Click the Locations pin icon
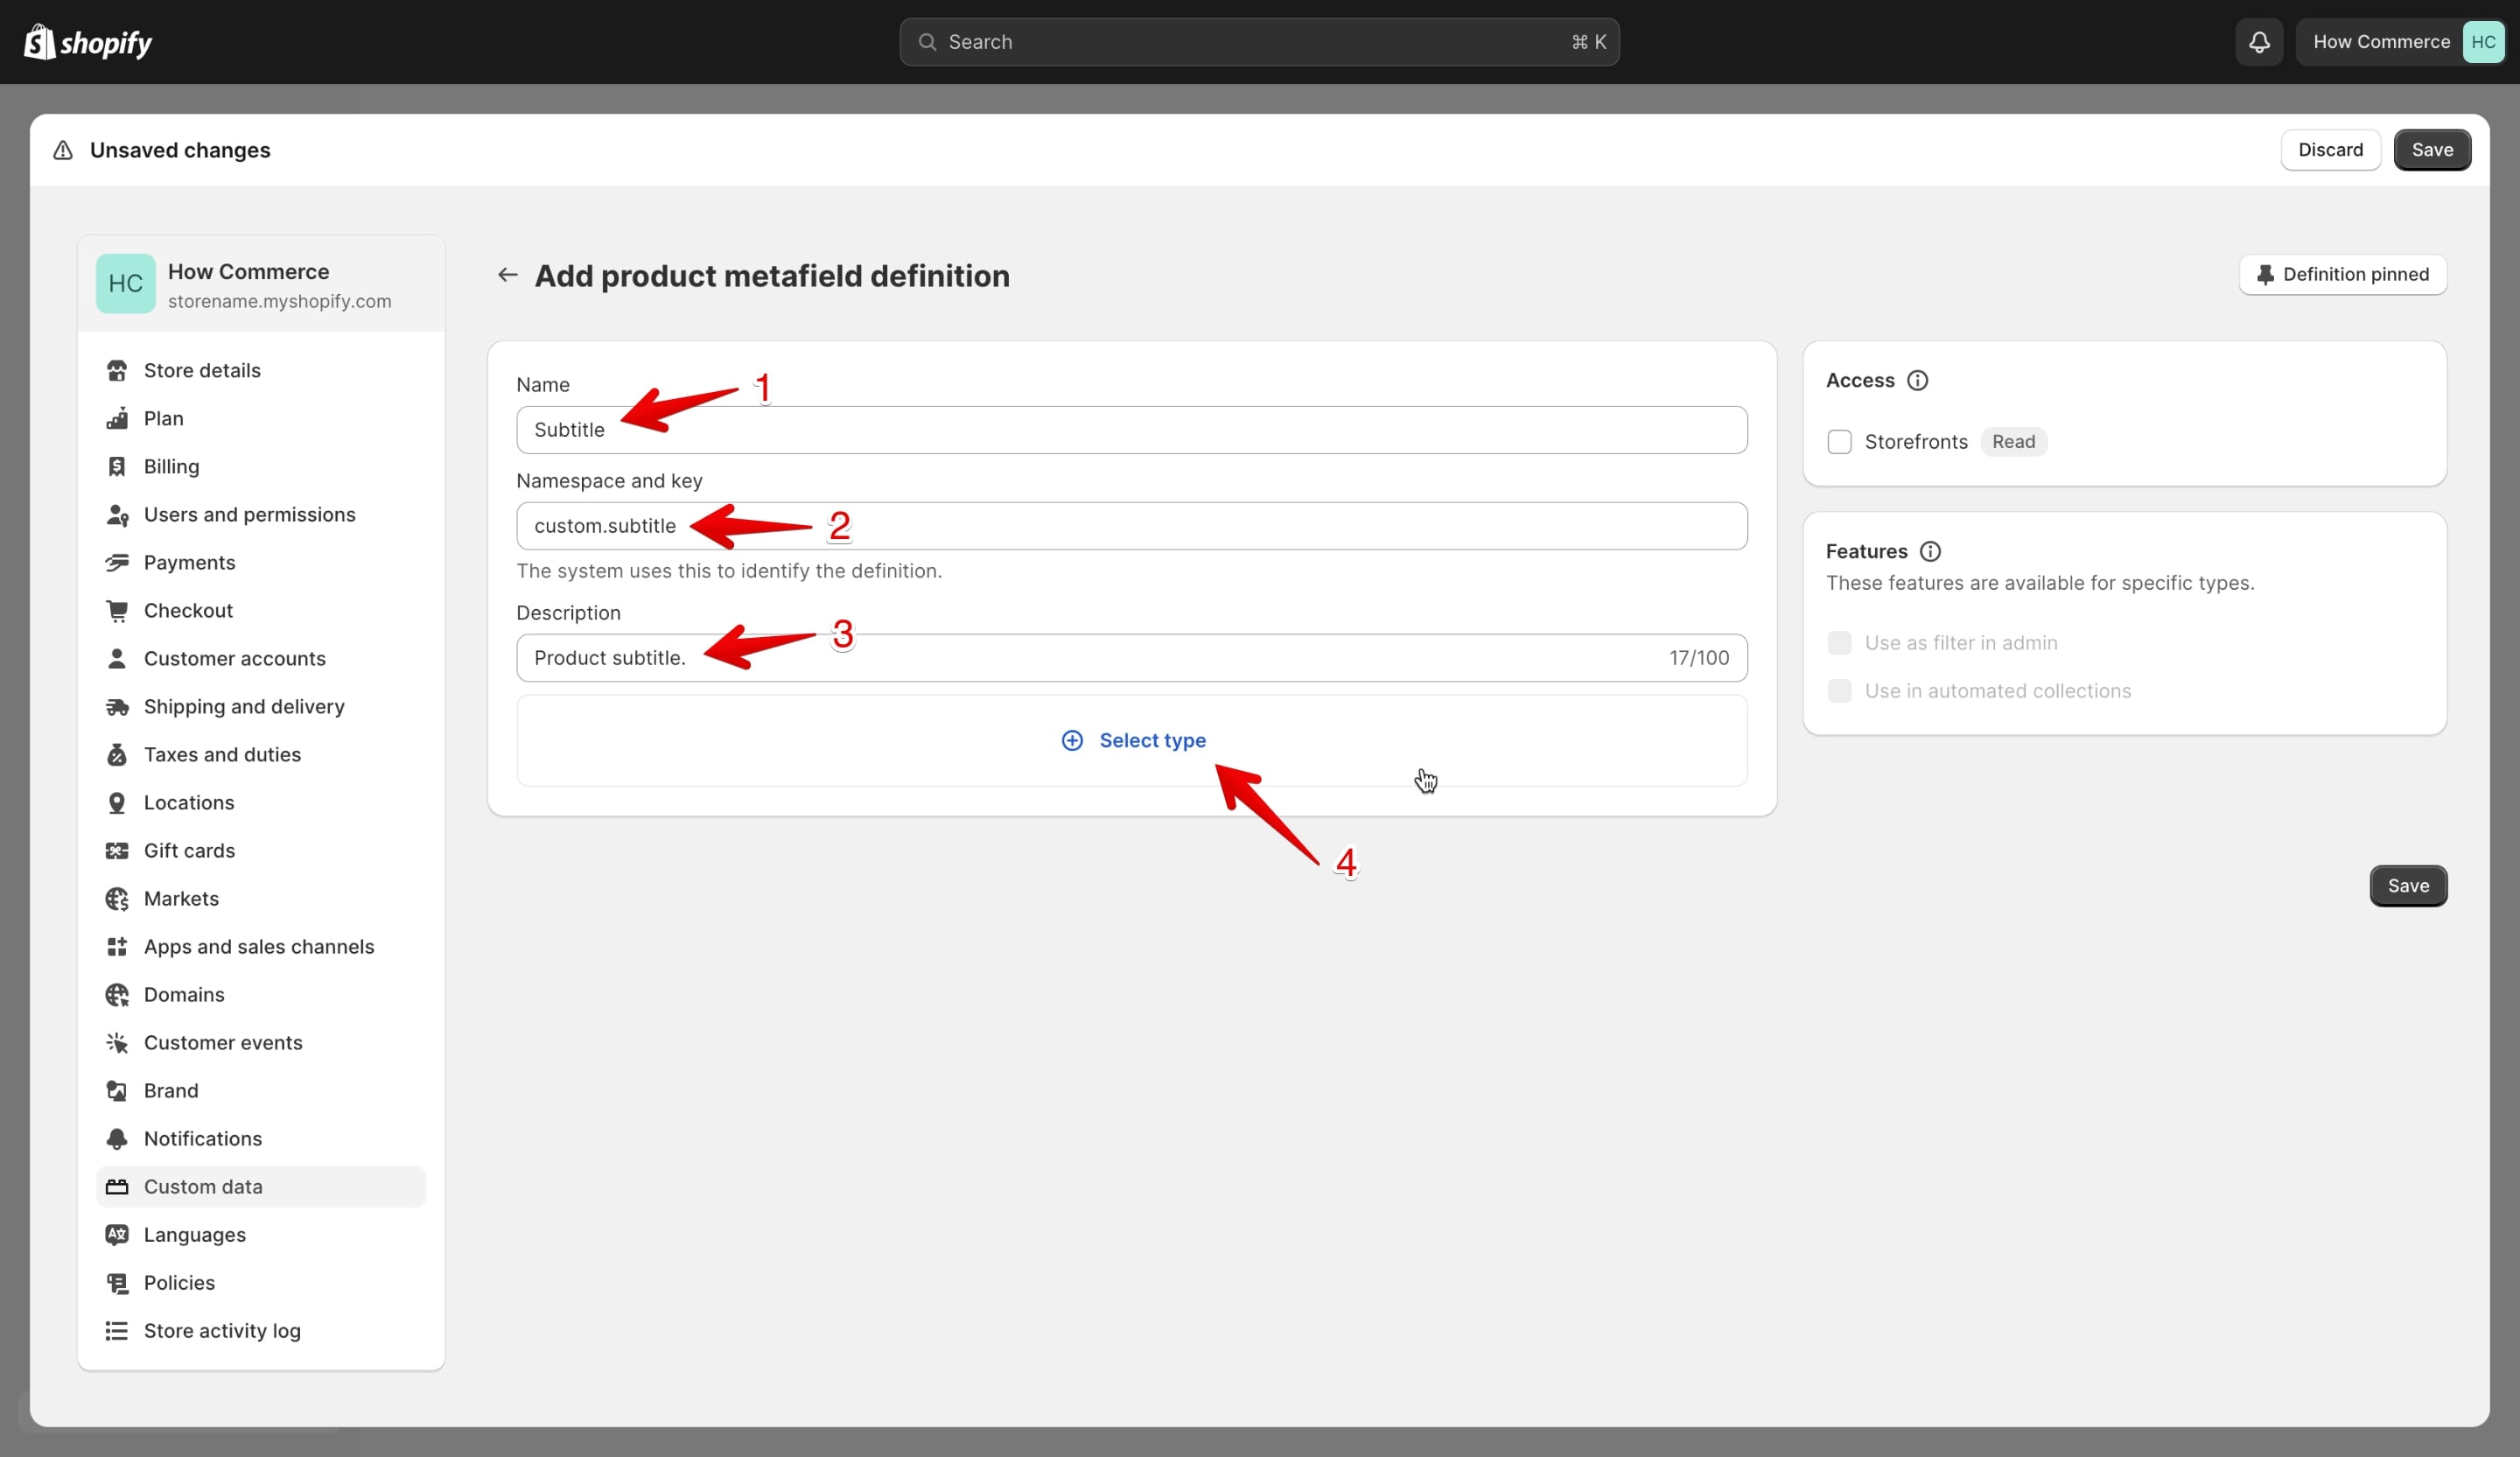 click(x=117, y=803)
